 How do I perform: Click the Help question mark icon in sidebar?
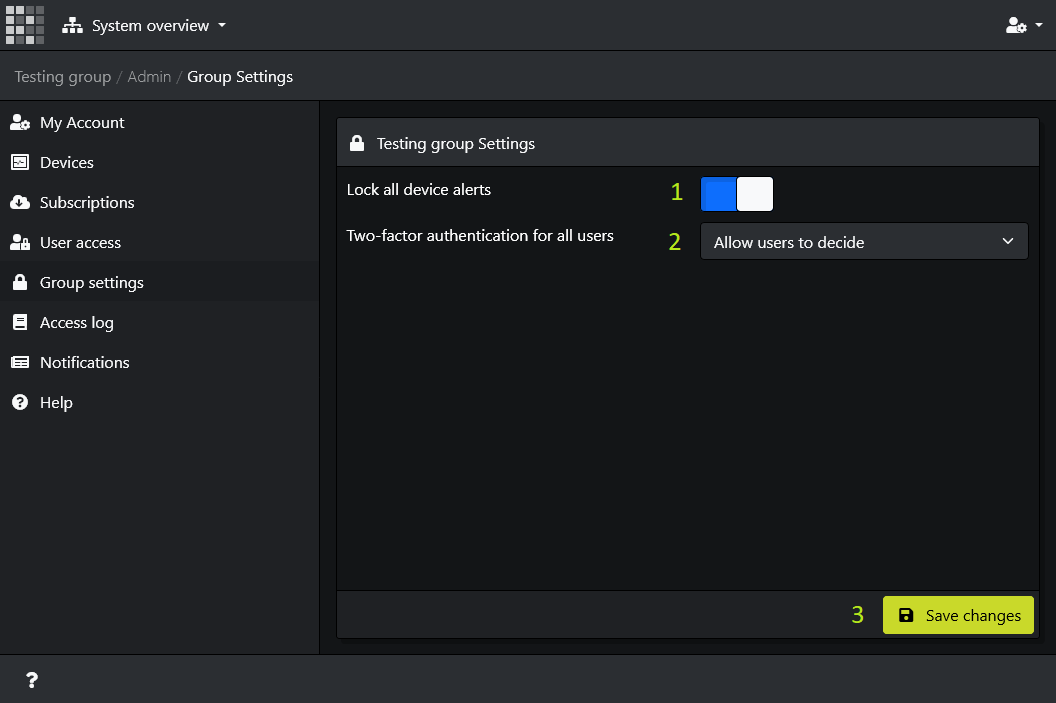click(20, 402)
